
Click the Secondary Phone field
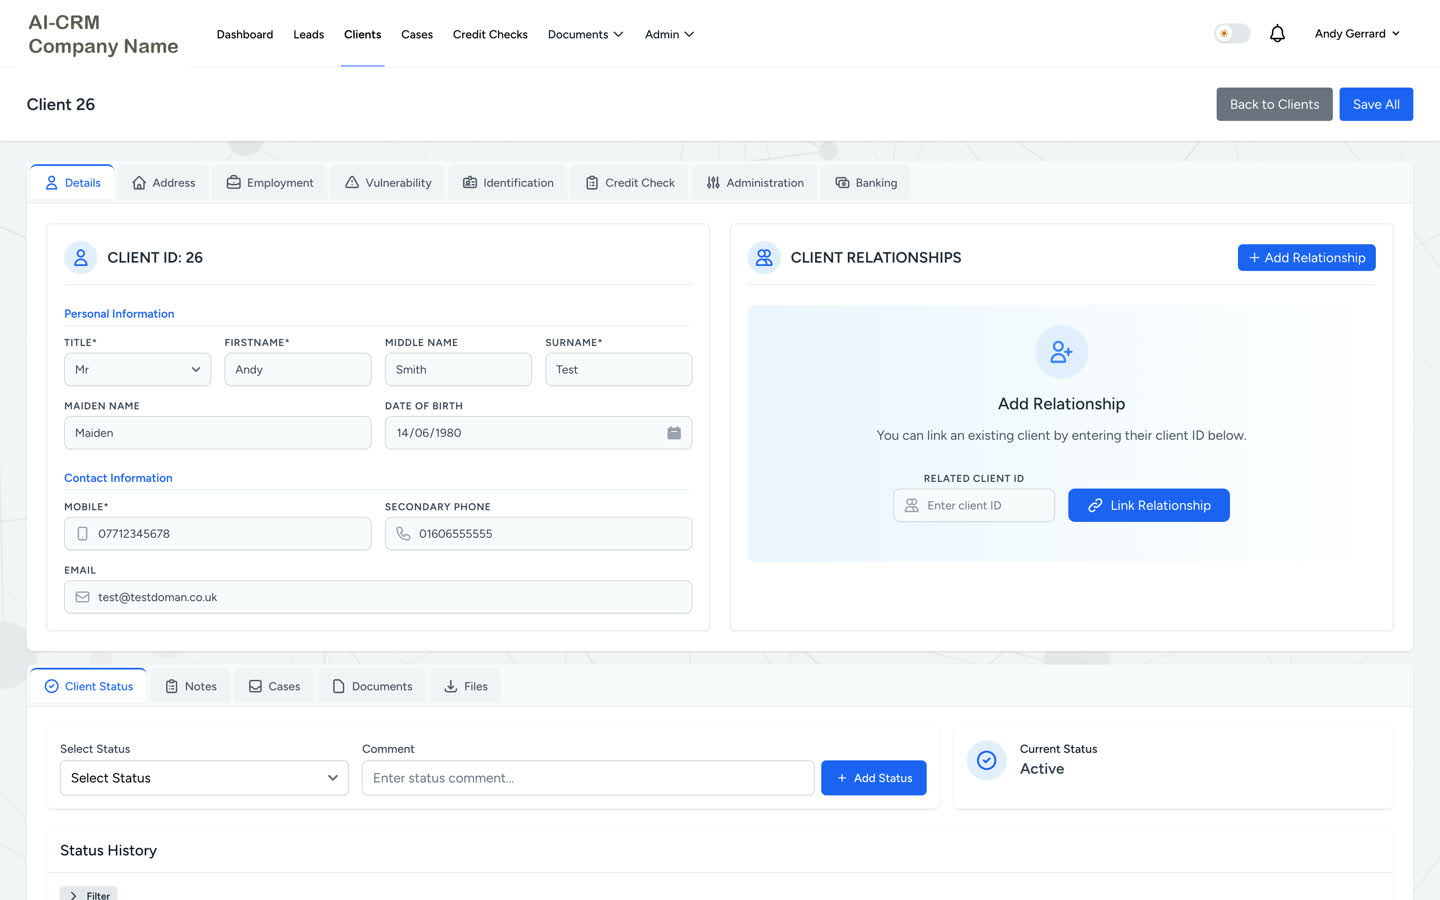click(x=538, y=534)
